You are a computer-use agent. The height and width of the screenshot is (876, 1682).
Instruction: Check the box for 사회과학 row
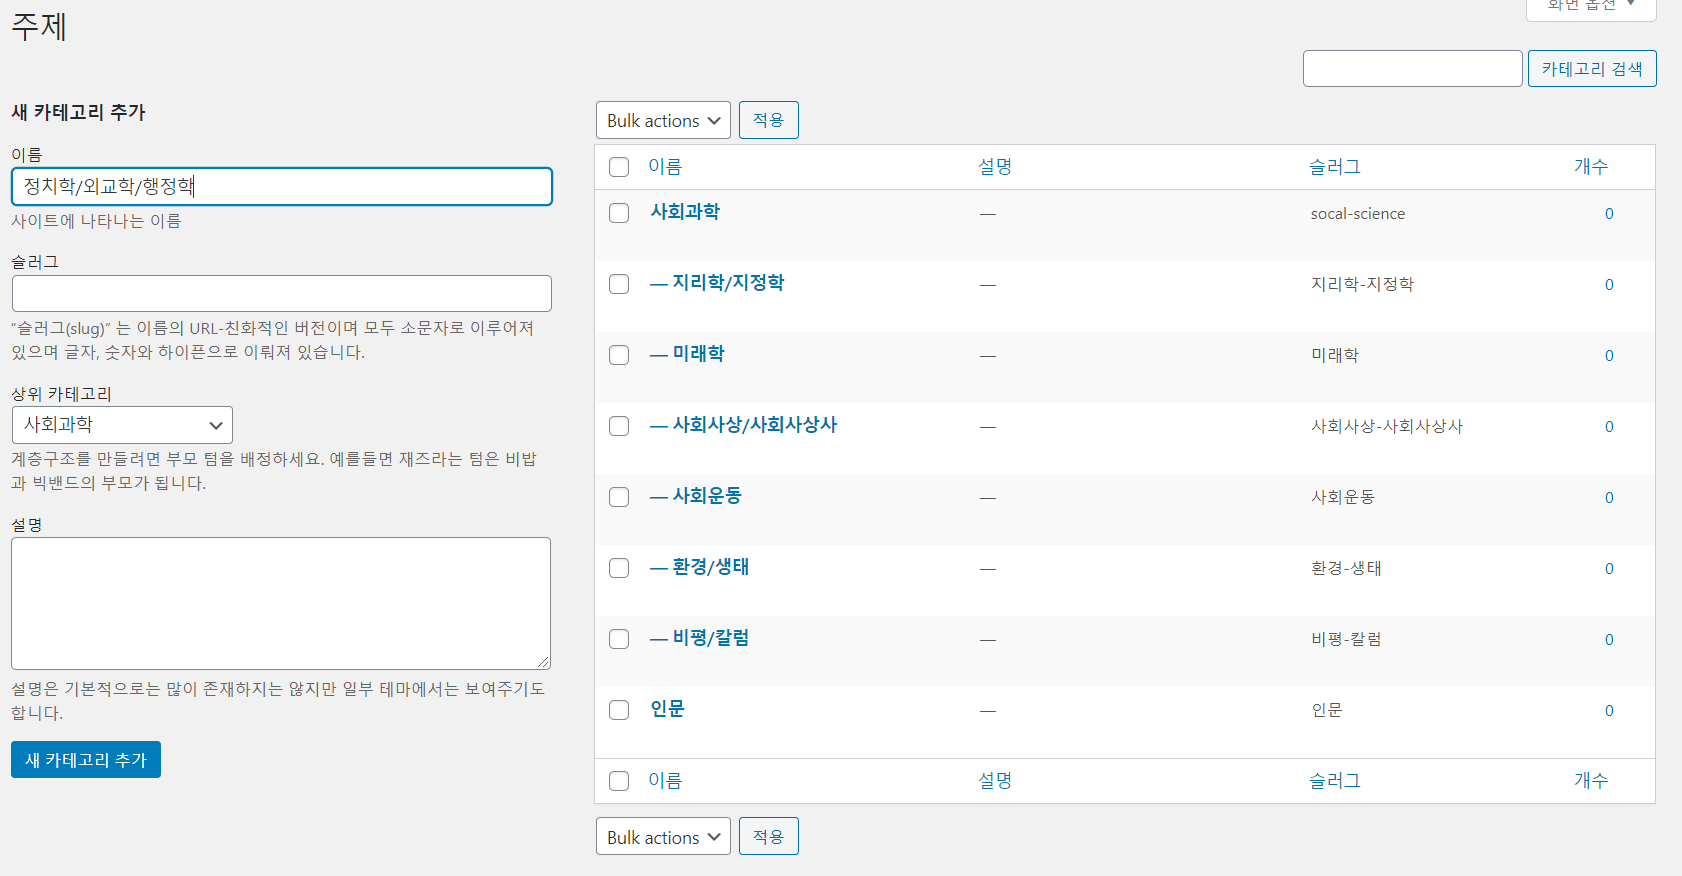(619, 213)
